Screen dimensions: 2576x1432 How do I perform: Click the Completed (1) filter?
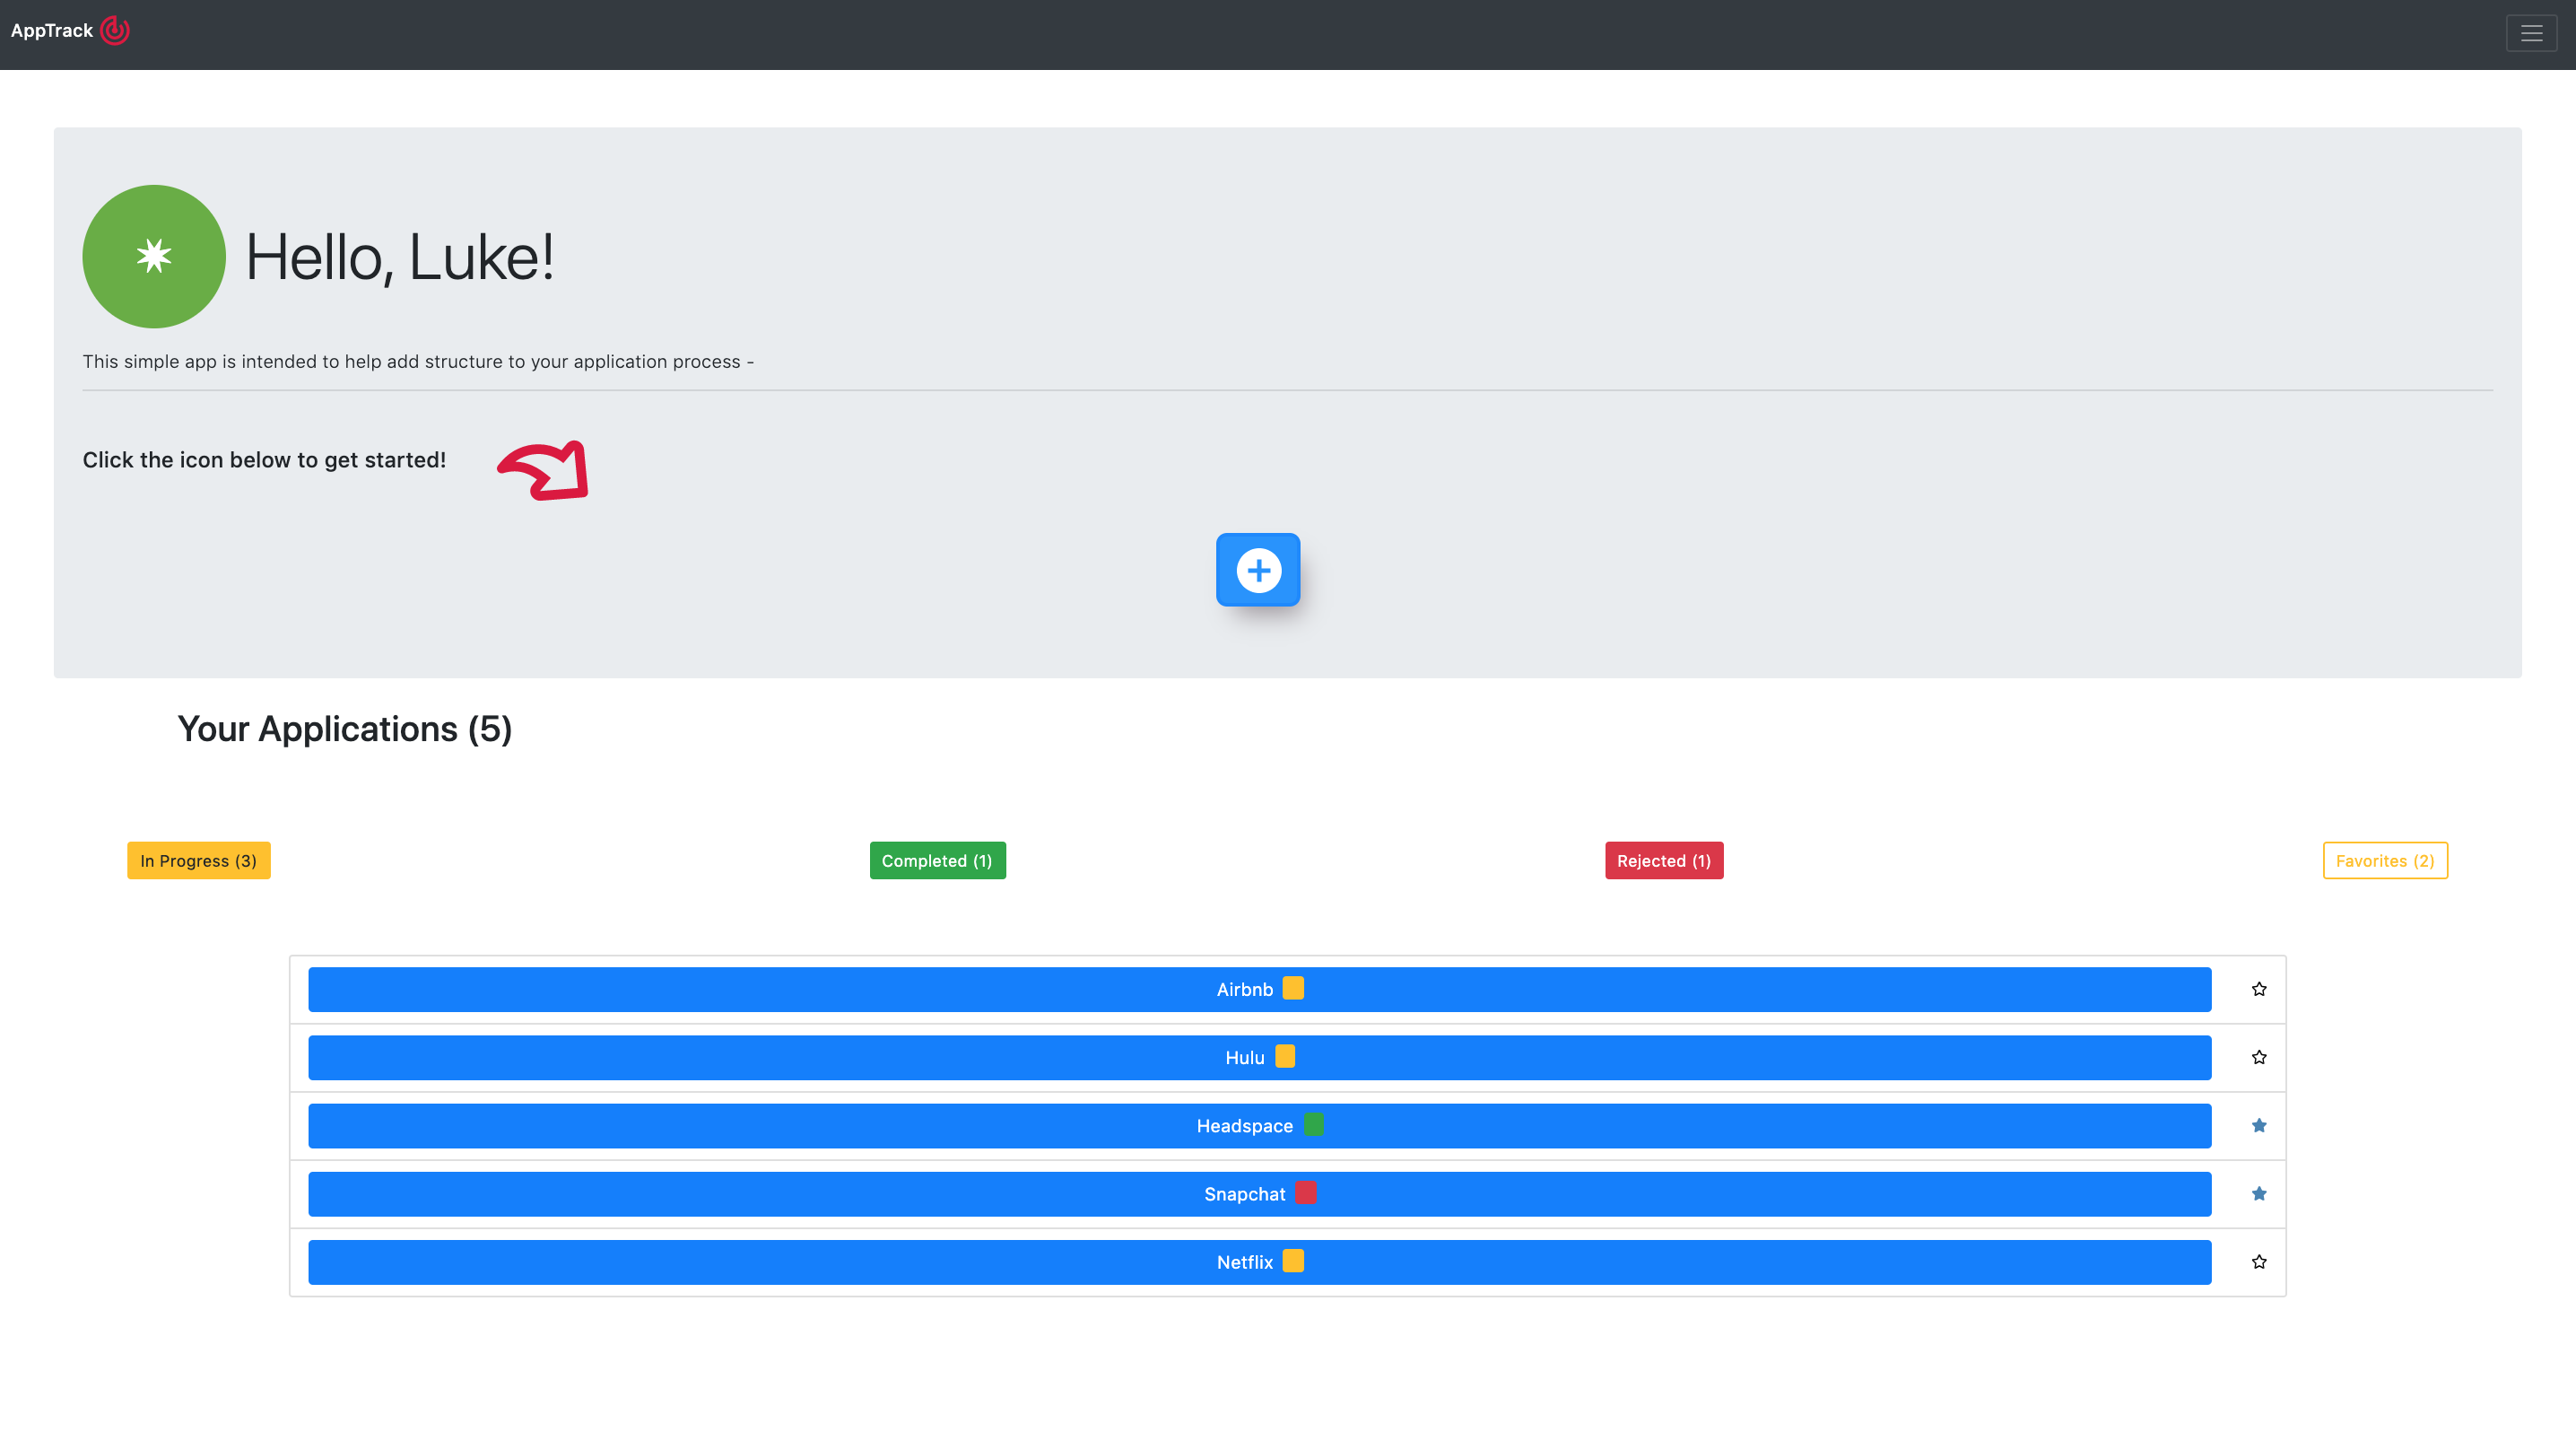937,860
